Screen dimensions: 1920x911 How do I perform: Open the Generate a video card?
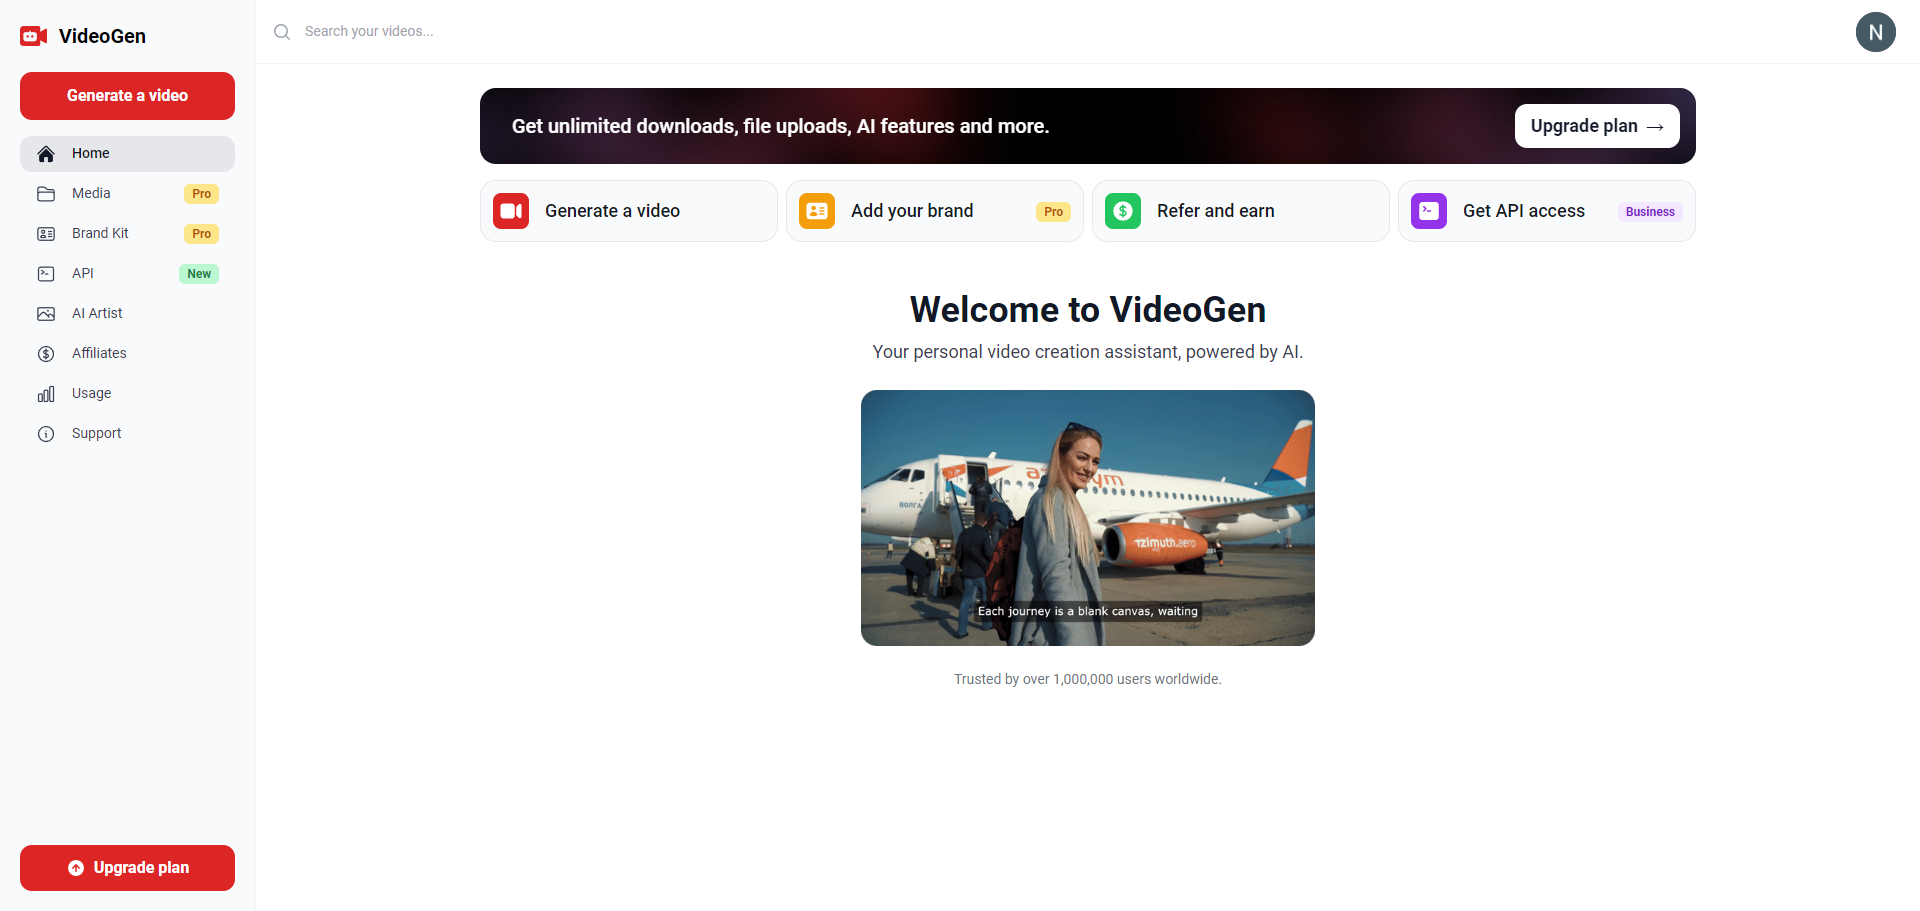coord(629,211)
